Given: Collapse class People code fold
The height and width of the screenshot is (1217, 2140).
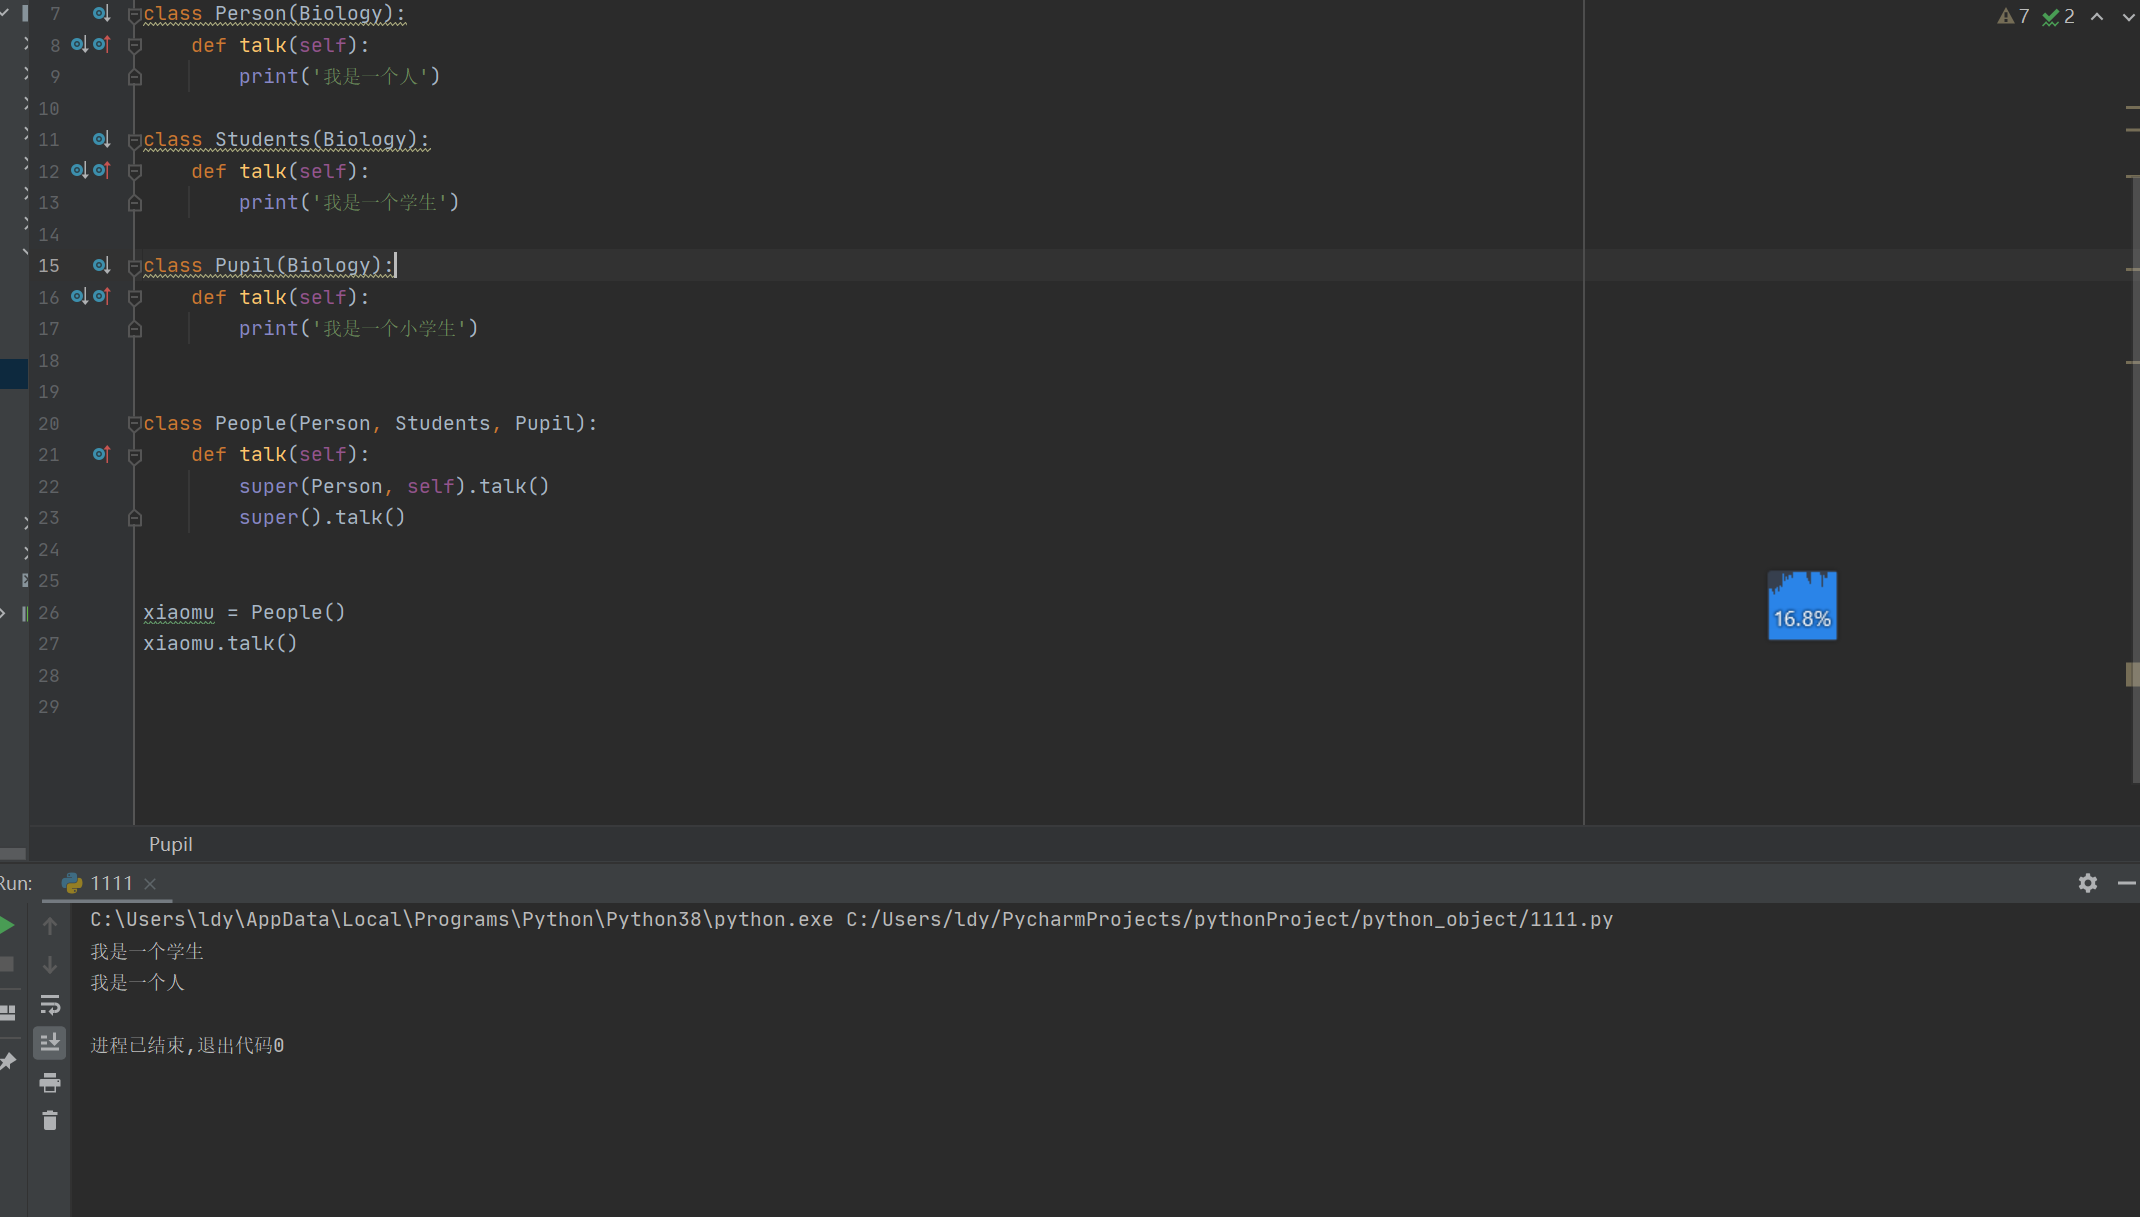Looking at the screenshot, I should 135,424.
